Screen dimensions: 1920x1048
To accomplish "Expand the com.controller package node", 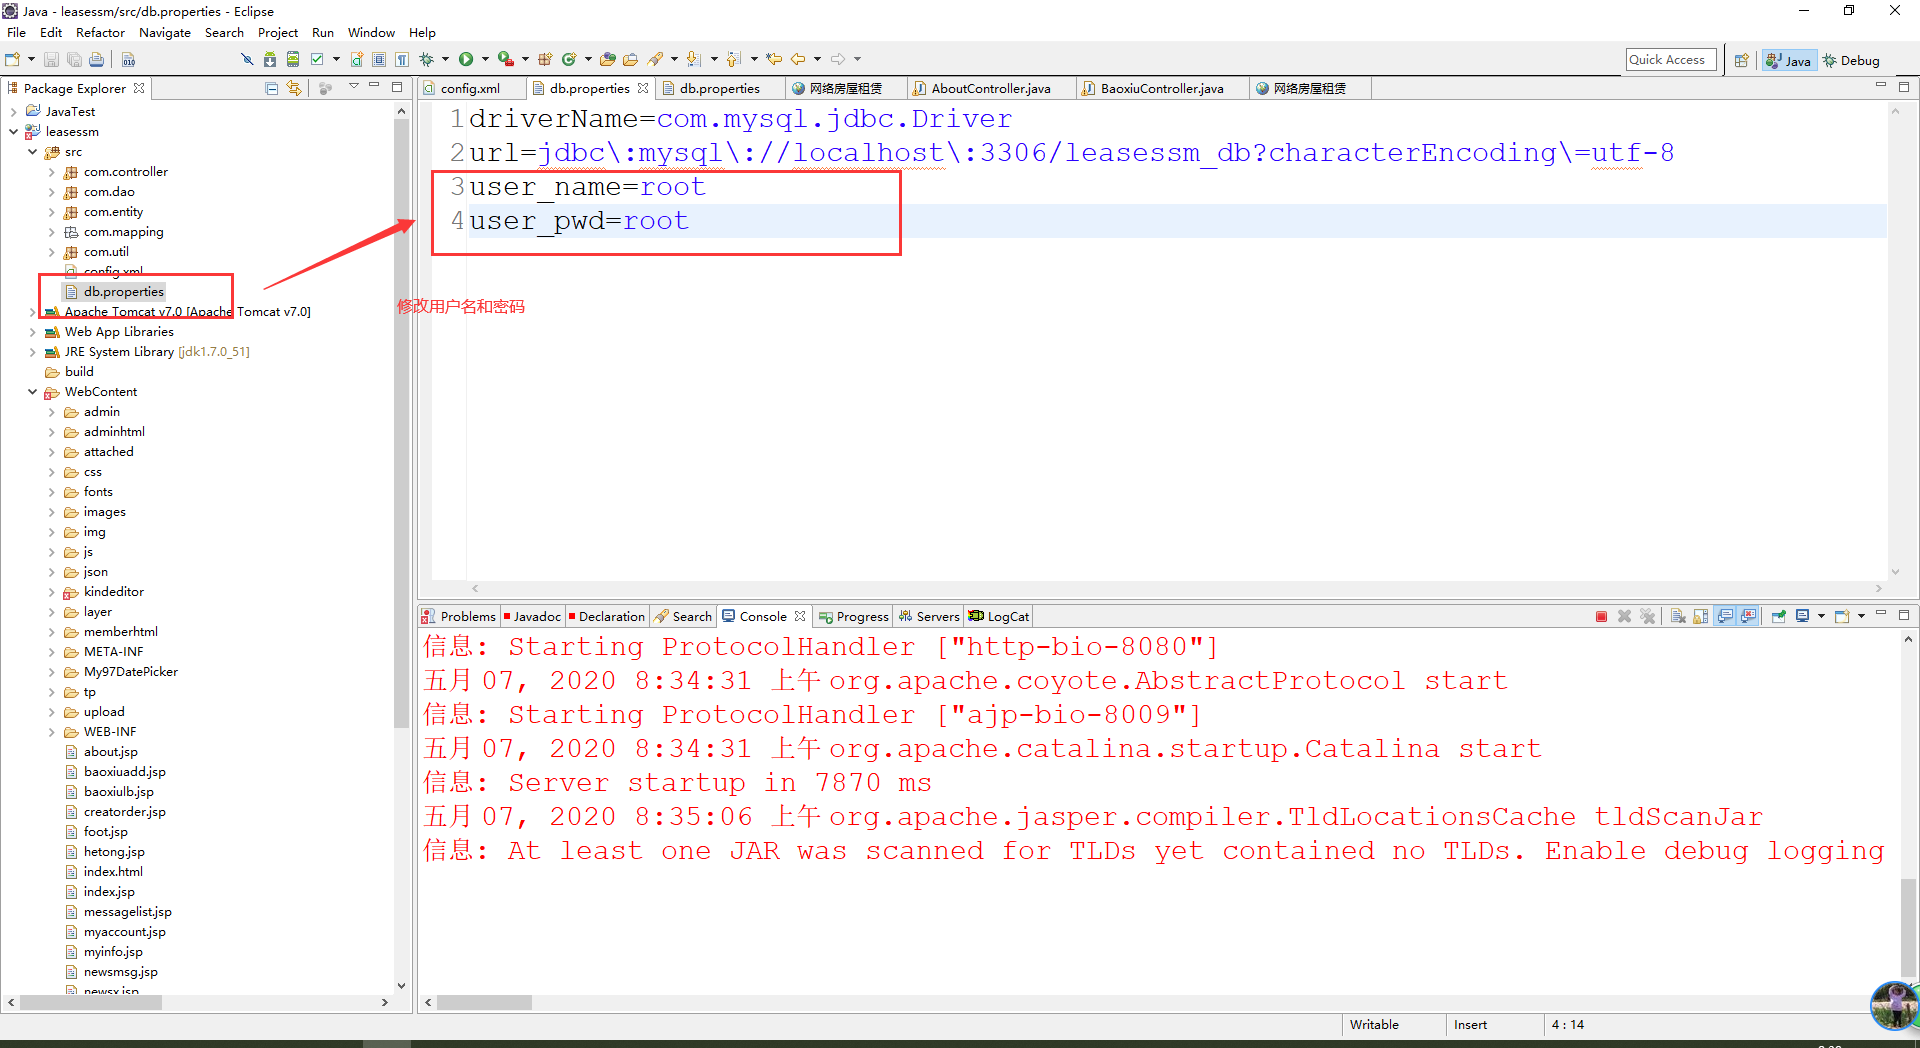I will click(52, 172).
